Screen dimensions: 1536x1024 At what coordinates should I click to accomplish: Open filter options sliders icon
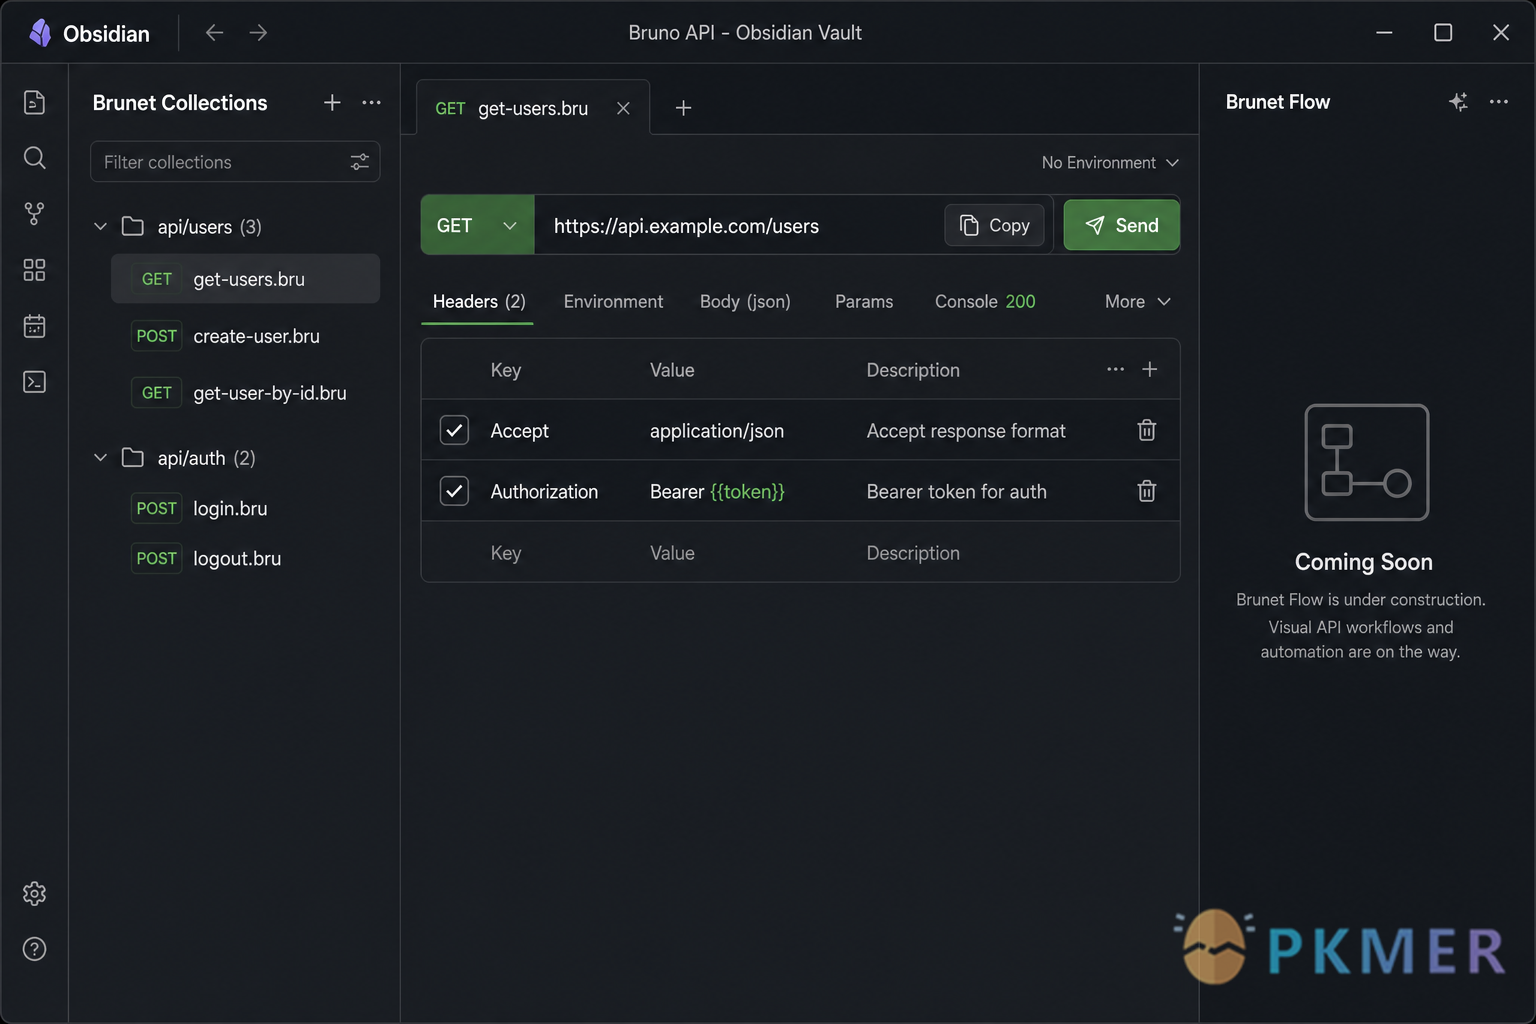pos(359,162)
